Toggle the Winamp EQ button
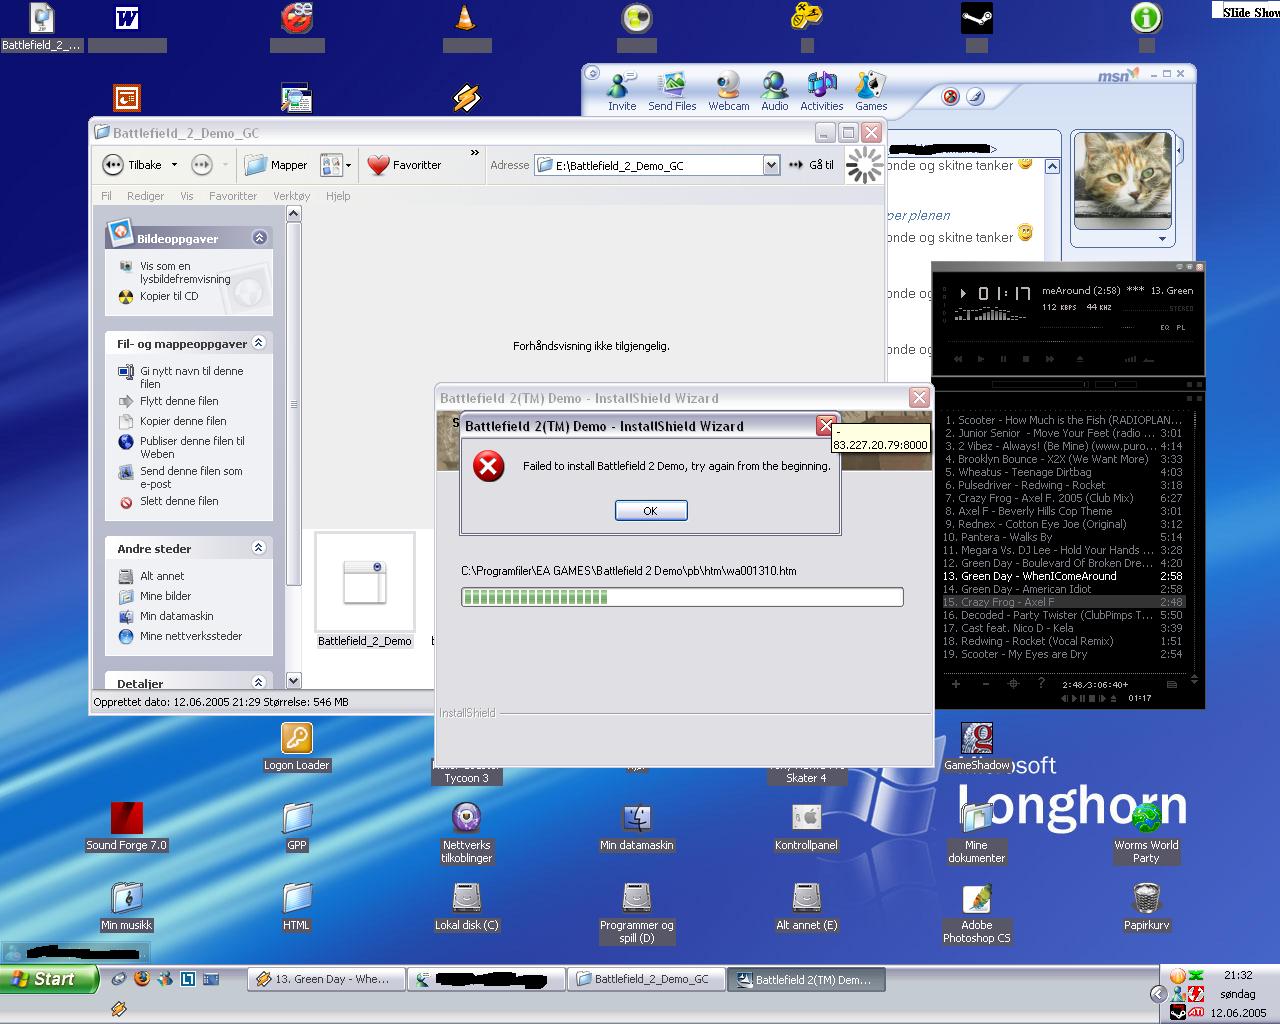Image resolution: width=1280 pixels, height=1024 pixels. pos(1165,327)
